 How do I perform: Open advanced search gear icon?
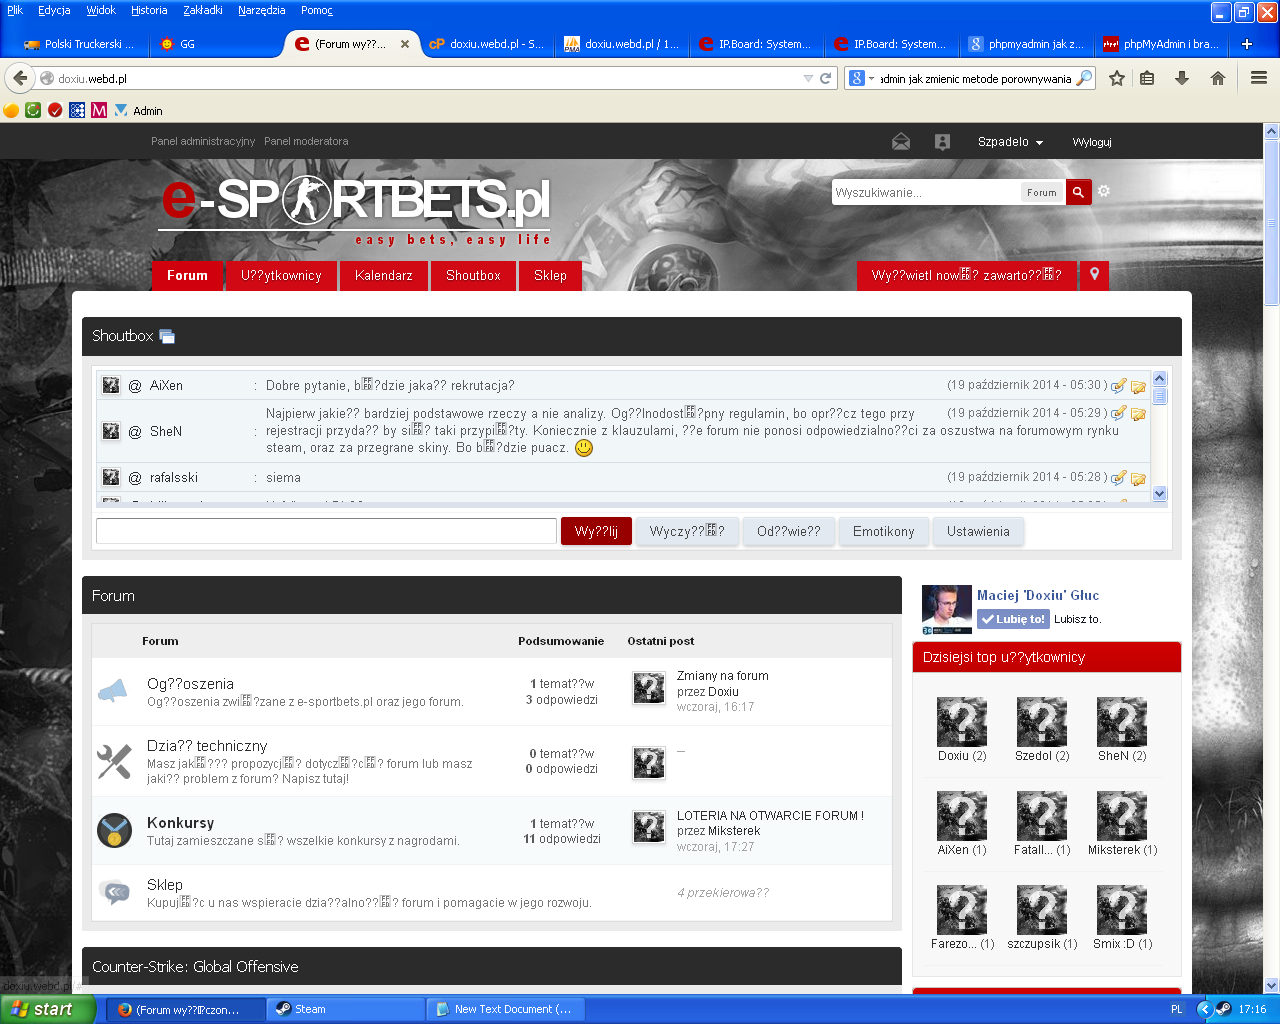[x=1104, y=191]
